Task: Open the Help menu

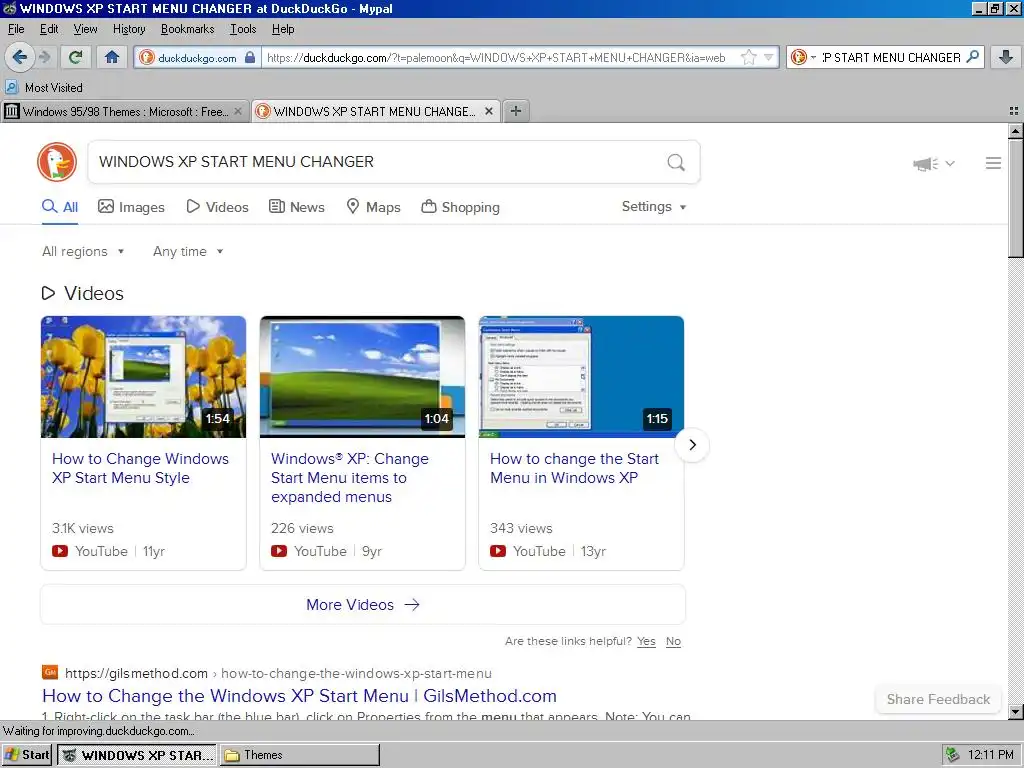Action: point(283,29)
